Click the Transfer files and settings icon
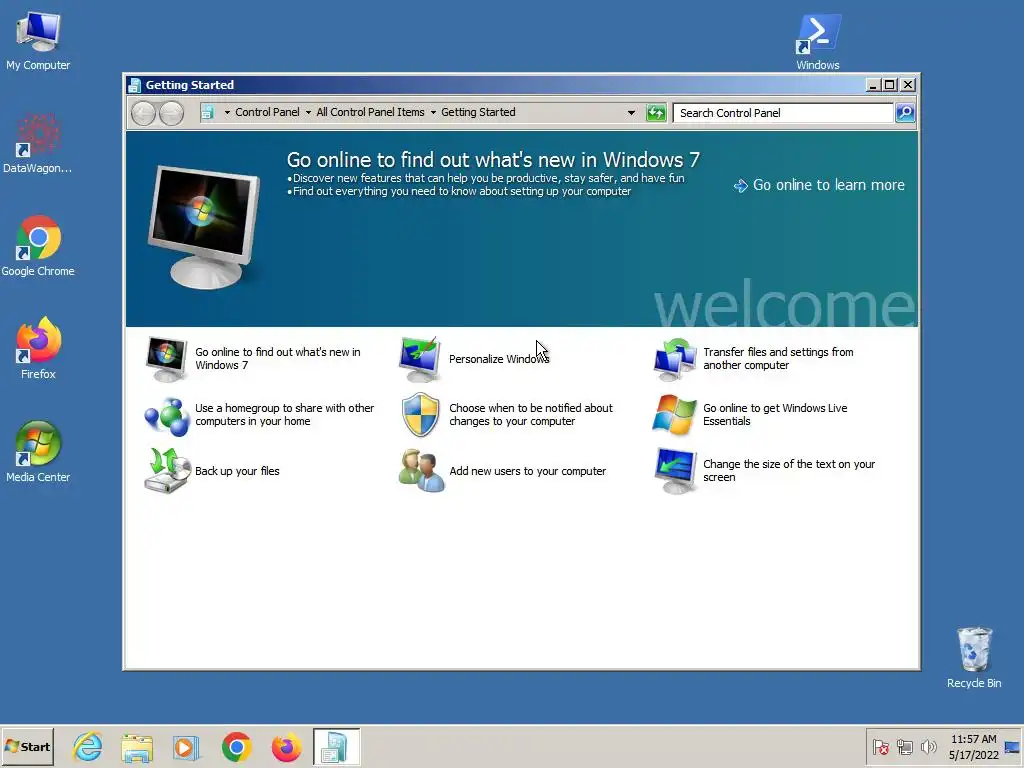The width and height of the screenshot is (1024, 768). [675, 359]
